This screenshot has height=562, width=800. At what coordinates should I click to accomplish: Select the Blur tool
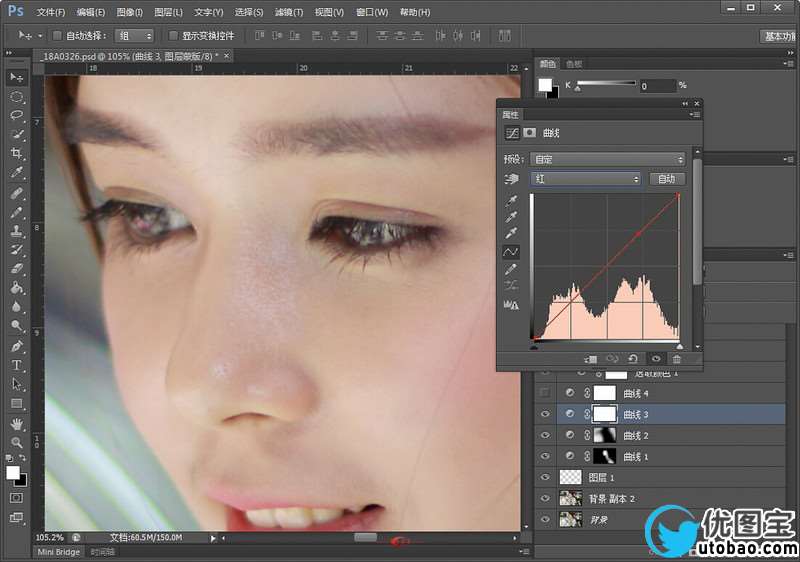pos(17,306)
